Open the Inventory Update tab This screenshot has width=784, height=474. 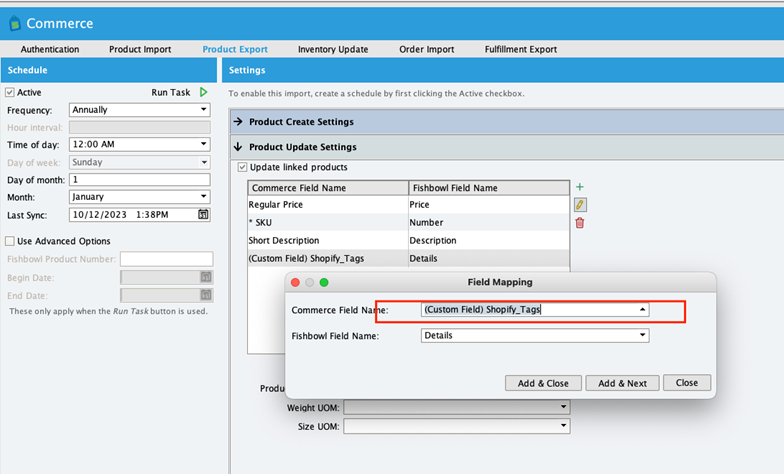pyautogui.click(x=333, y=49)
